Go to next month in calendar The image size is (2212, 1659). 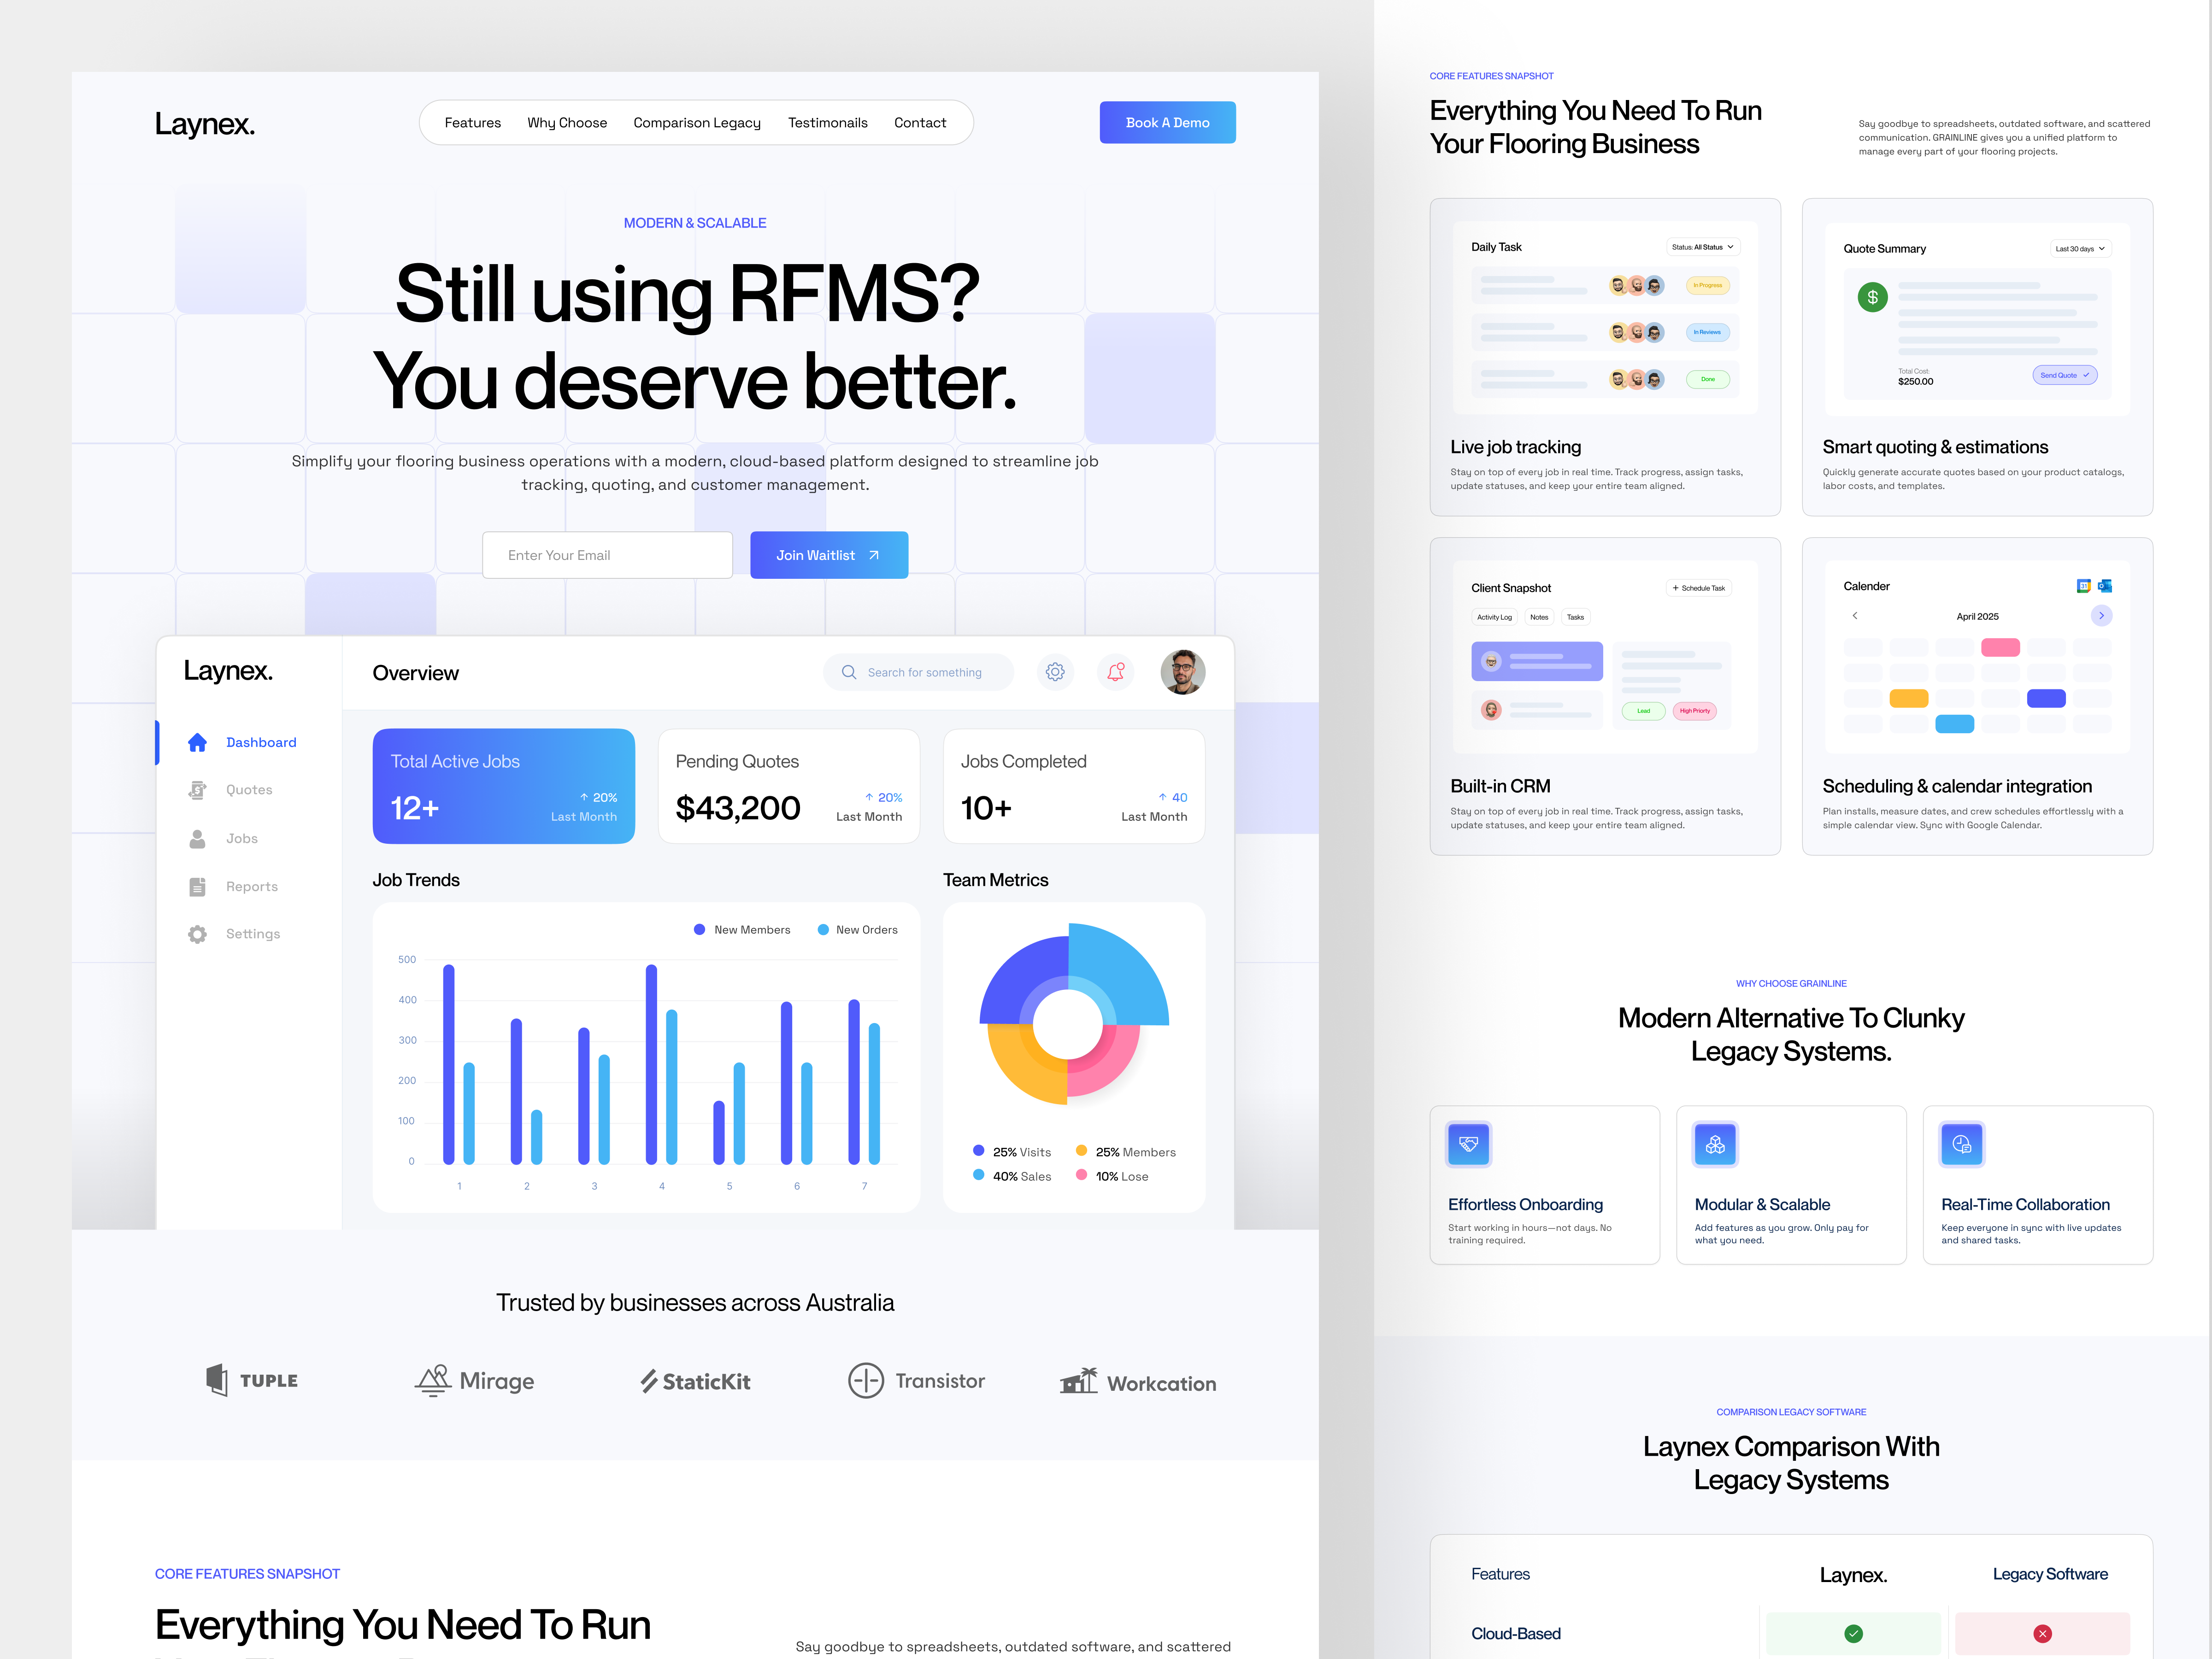(2101, 616)
